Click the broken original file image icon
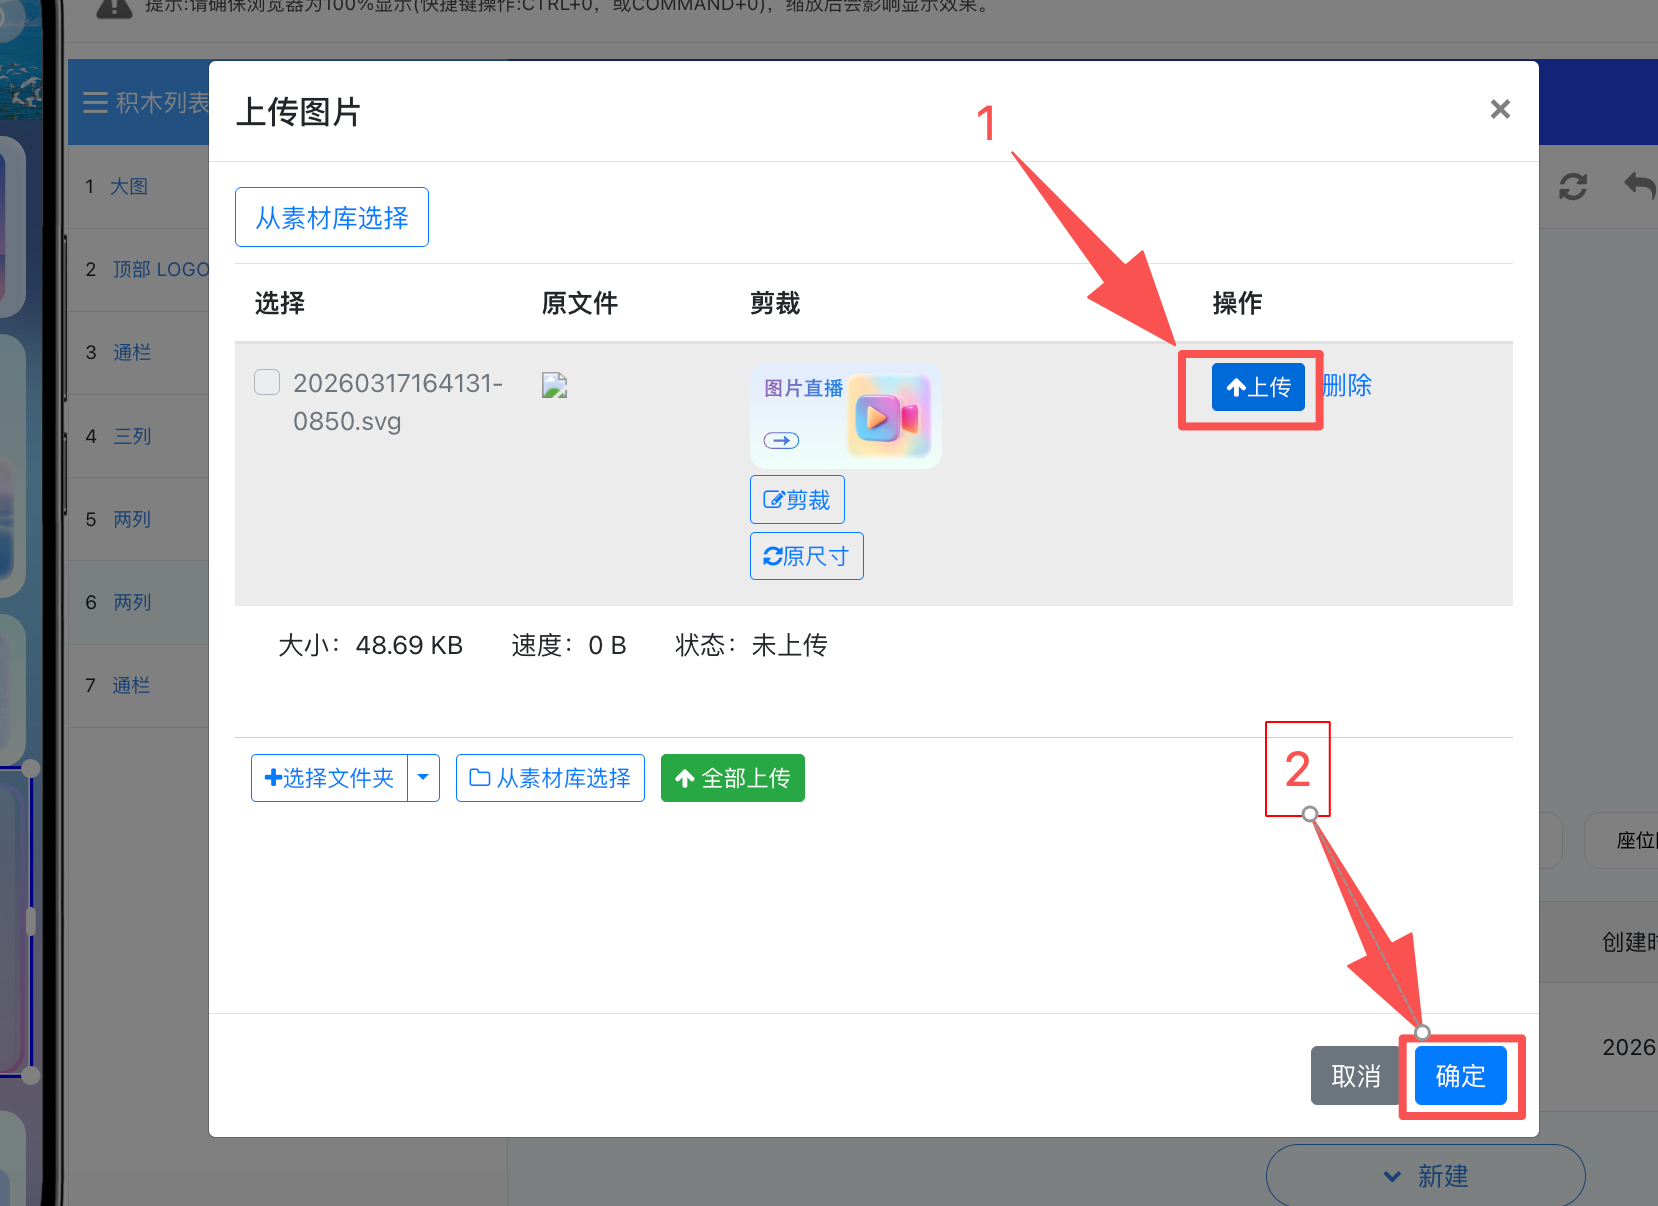1658x1206 pixels. (554, 386)
